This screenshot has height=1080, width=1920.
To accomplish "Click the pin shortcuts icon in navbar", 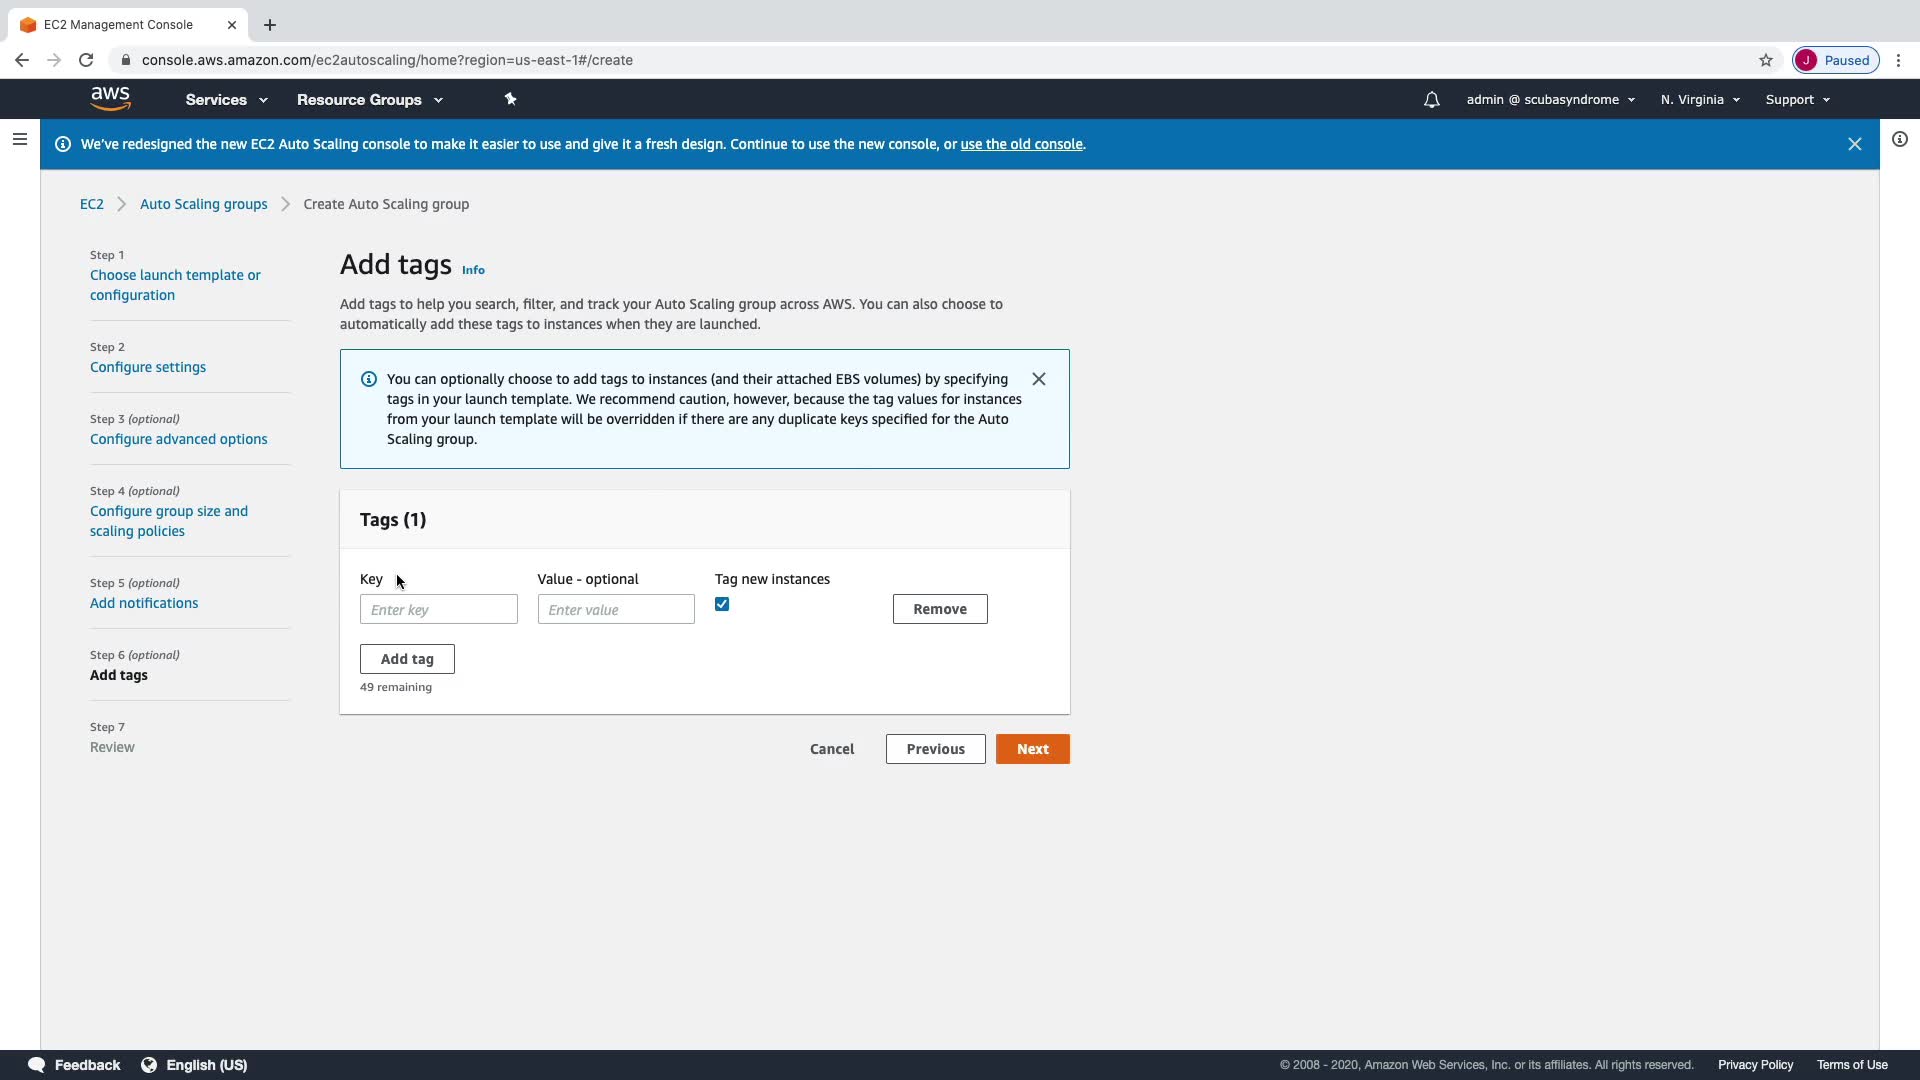I will point(510,99).
